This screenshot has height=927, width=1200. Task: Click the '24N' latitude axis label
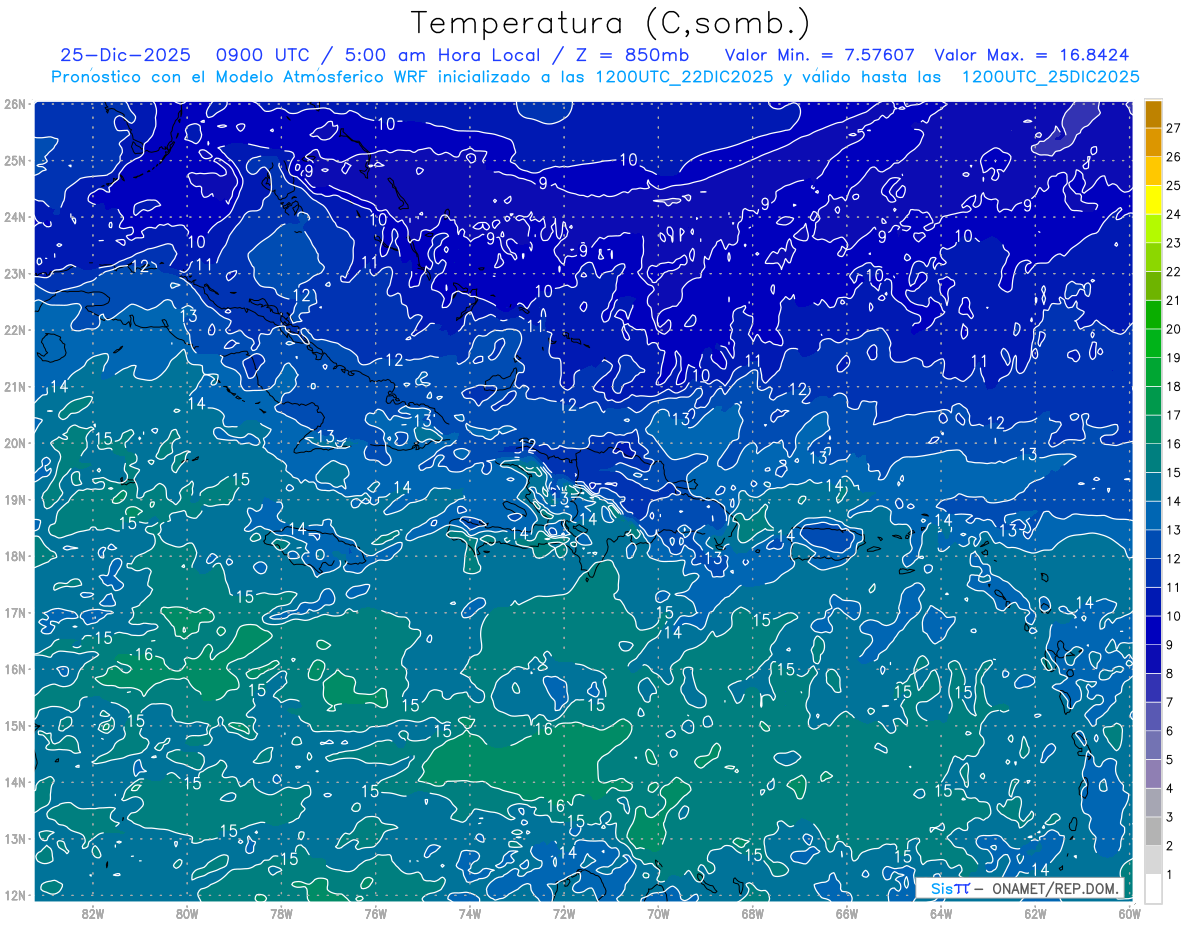pyautogui.click(x=14, y=217)
